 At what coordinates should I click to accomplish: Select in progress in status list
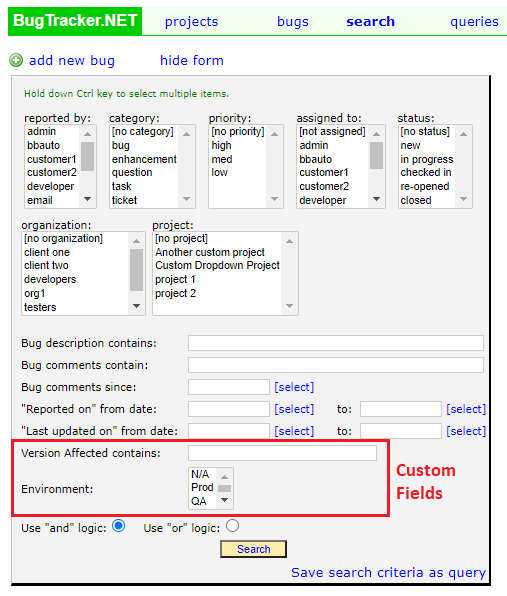(427, 159)
